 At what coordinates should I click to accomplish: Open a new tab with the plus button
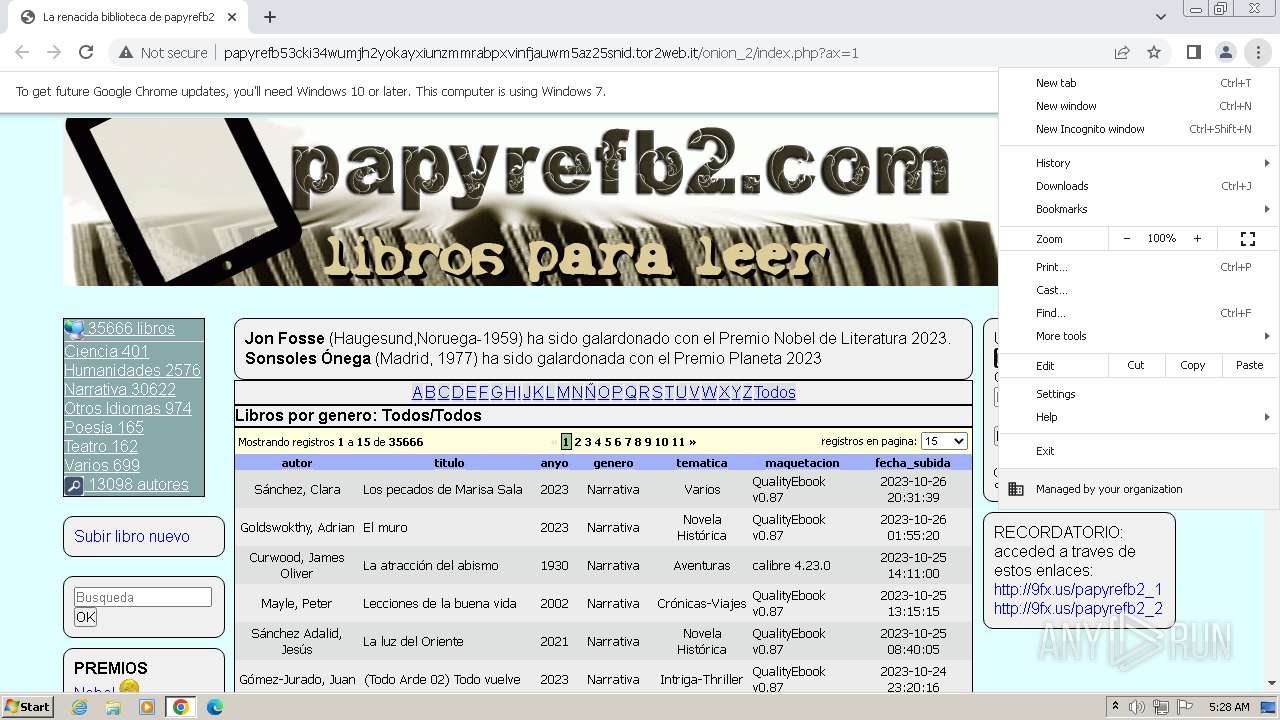click(270, 17)
